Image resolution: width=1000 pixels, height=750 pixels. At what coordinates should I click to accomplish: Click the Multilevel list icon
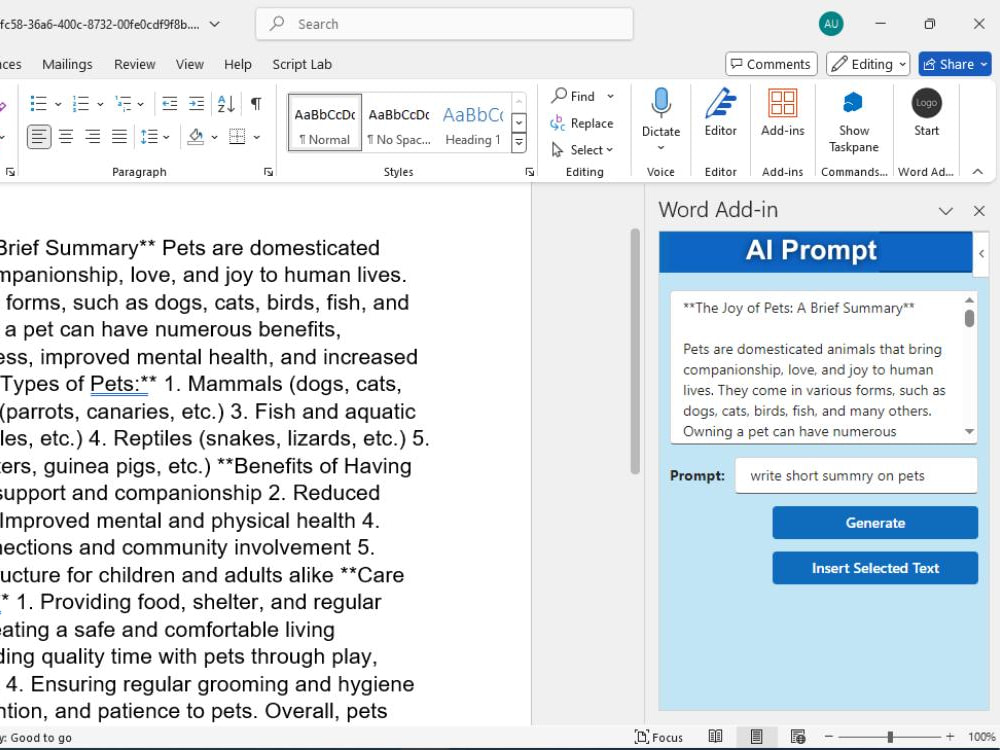pyautogui.click(x=123, y=103)
